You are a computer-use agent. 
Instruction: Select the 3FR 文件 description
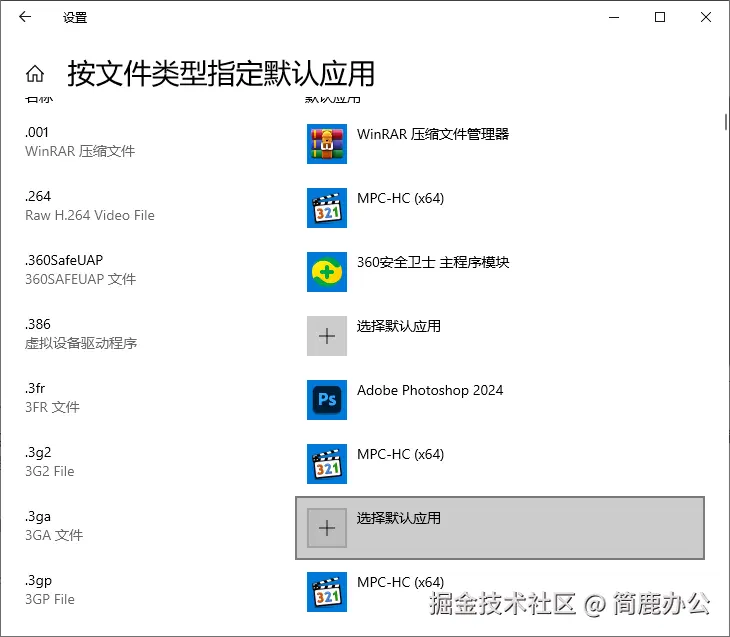point(52,407)
